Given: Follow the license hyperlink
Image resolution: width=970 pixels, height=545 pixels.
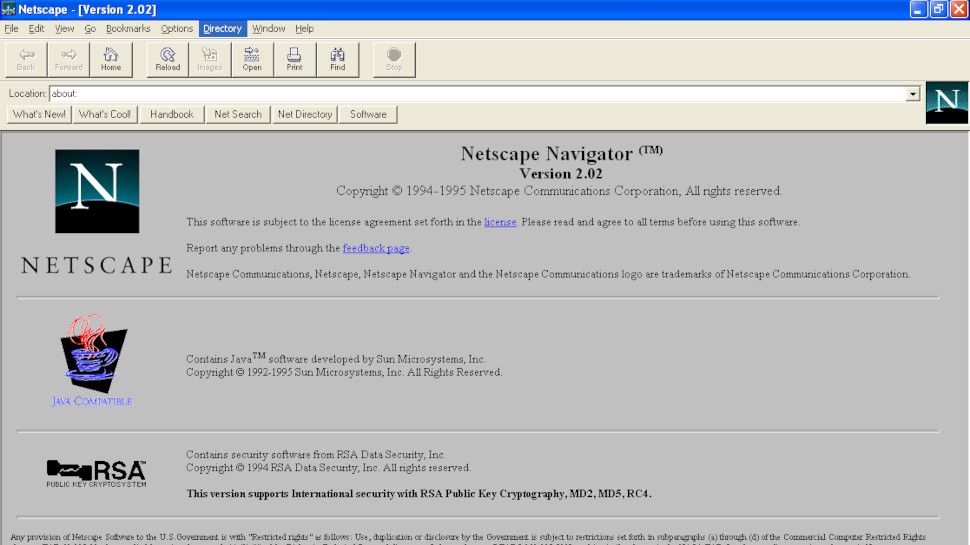Looking at the screenshot, I should pos(500,222).
